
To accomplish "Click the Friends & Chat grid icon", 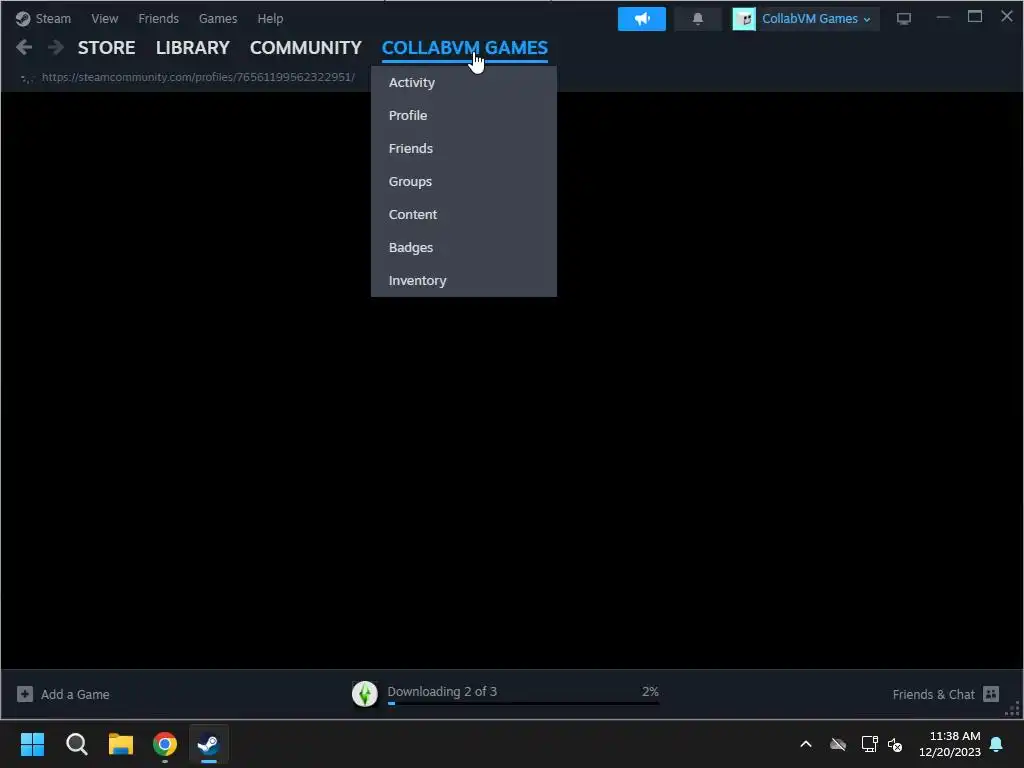I will [x=991, y=694].
